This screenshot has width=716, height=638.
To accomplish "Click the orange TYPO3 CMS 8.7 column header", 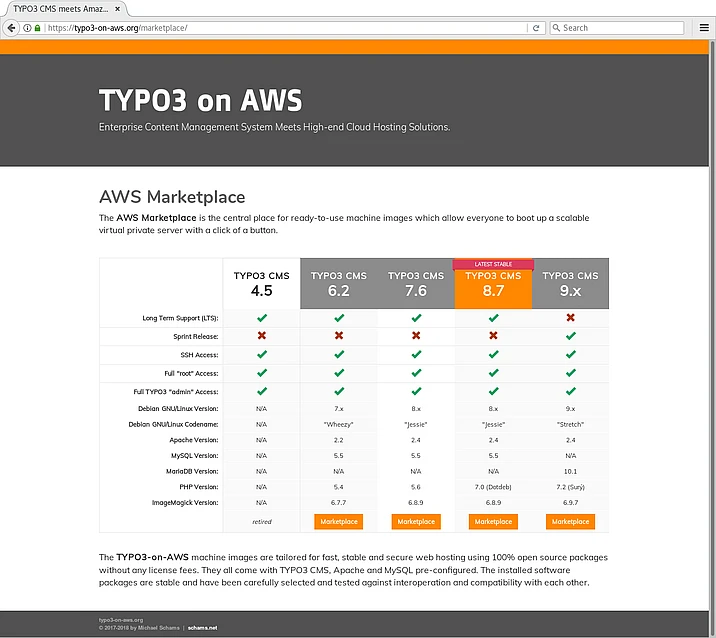I will point(493,285).
